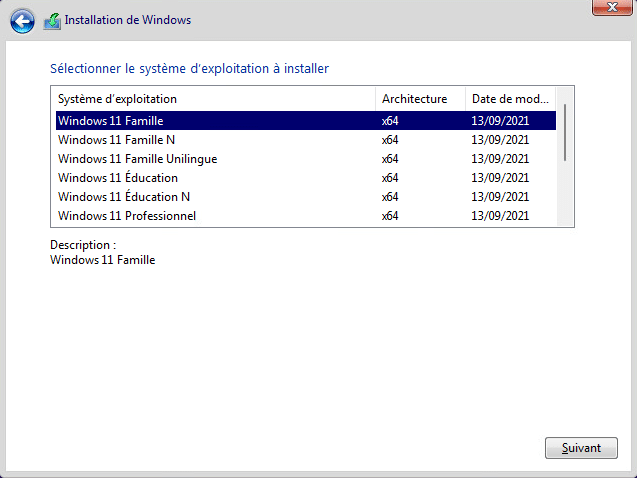Click scrollbar track below the thumb
Viewport: 637px width, 478px height.
(x=566, y=195)
